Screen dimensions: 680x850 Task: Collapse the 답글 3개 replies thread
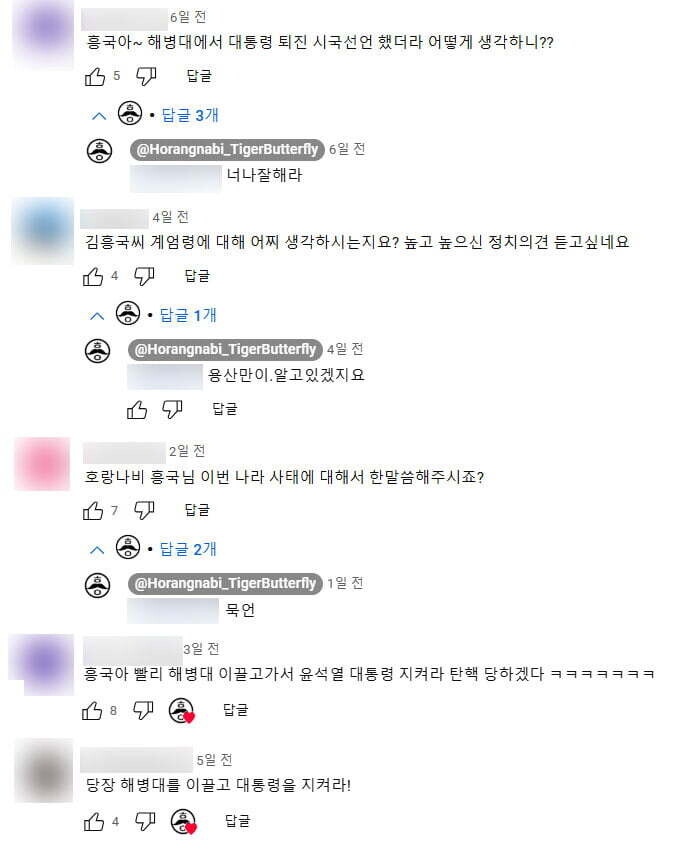pos(154,115)
